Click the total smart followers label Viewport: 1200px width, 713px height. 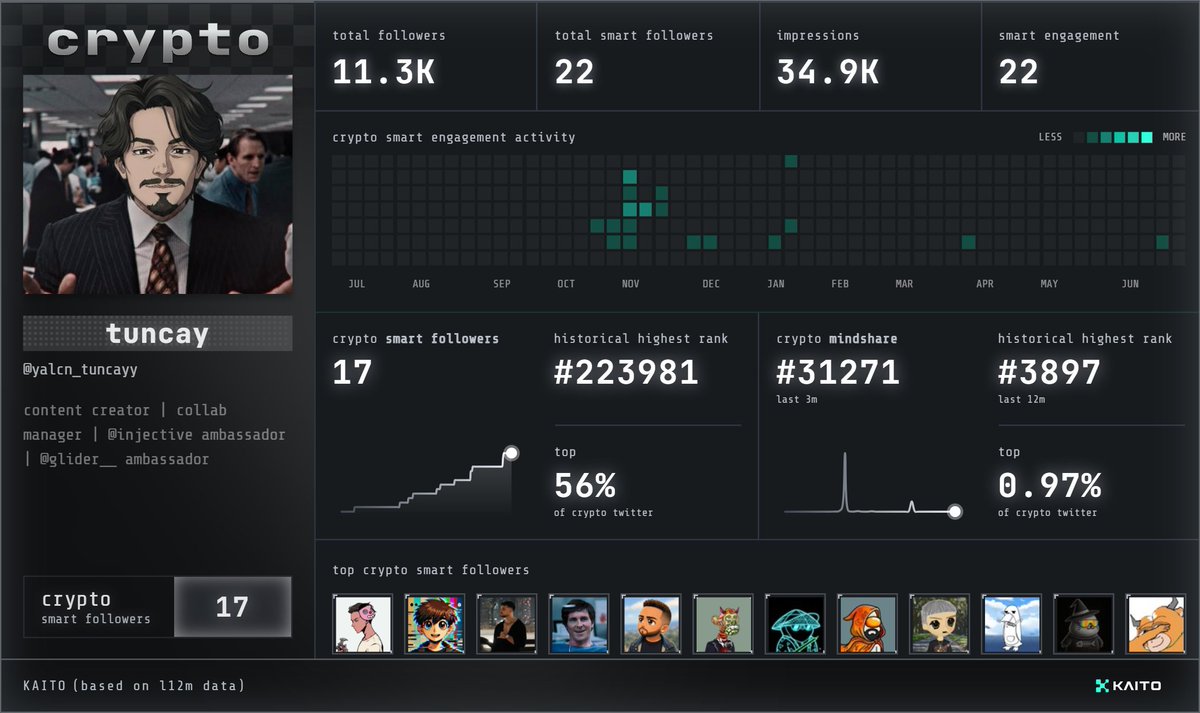point(634,36)
